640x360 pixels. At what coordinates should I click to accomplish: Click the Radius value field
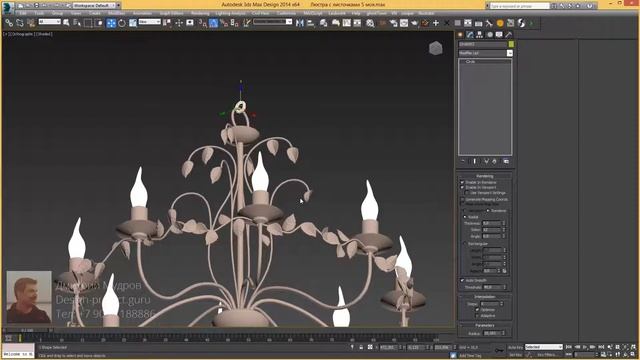(492, 333)
